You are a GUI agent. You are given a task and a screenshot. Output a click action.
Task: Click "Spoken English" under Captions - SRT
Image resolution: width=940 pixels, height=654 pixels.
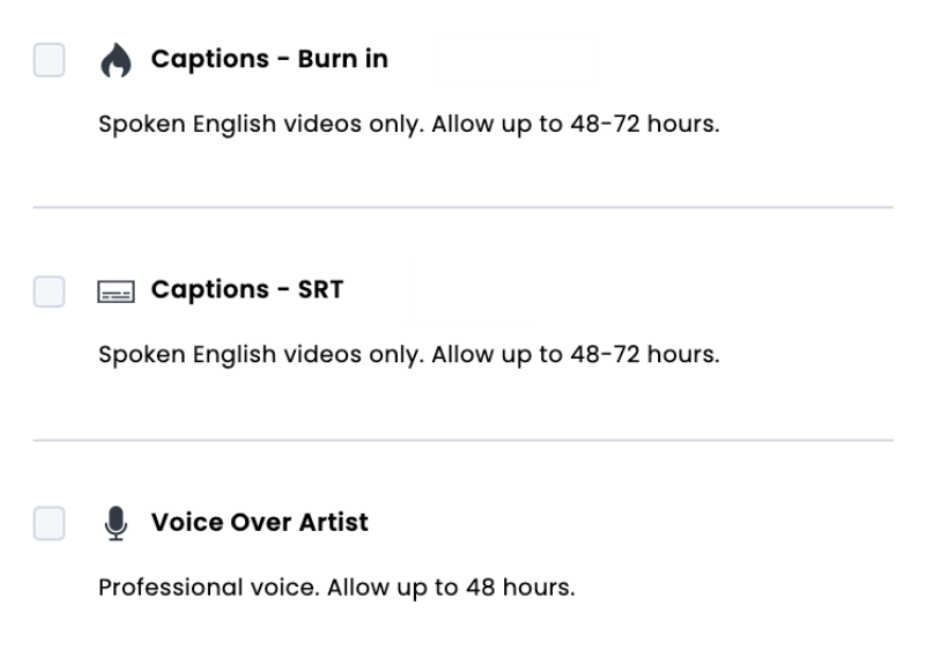[x=187, y=355]
